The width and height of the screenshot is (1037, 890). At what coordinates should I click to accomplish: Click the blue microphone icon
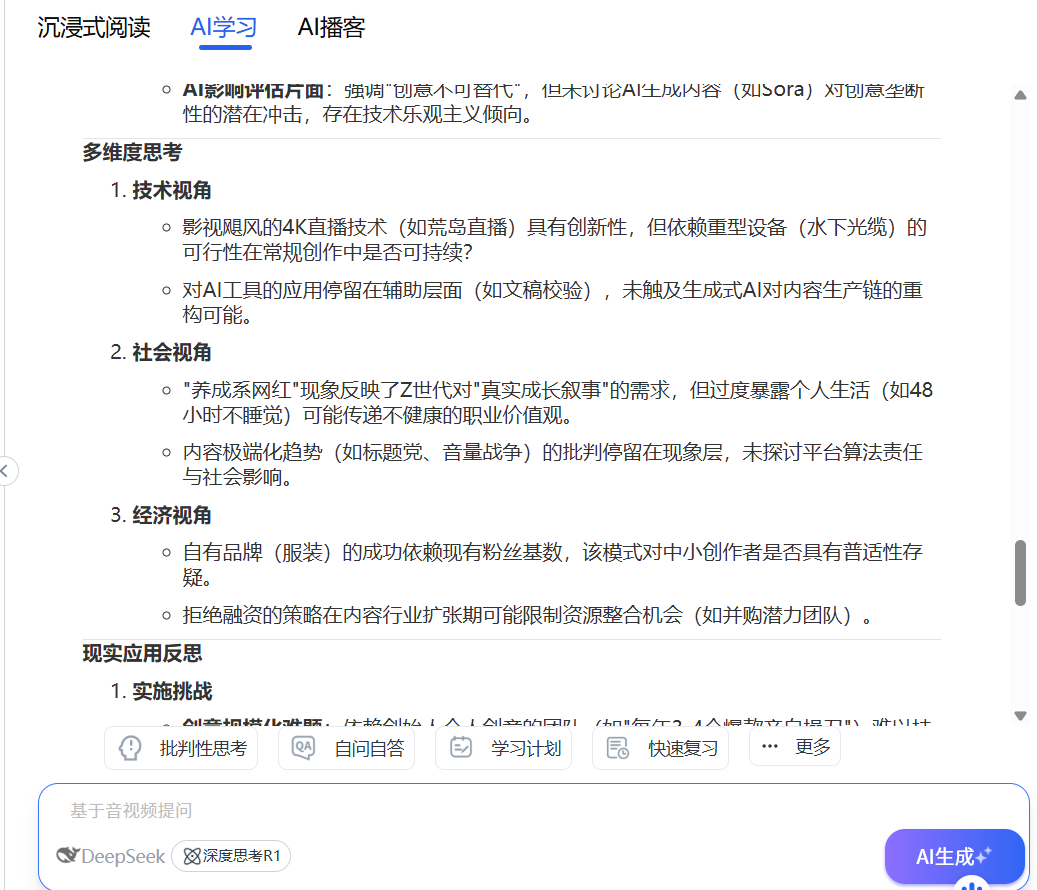(971, 884)
